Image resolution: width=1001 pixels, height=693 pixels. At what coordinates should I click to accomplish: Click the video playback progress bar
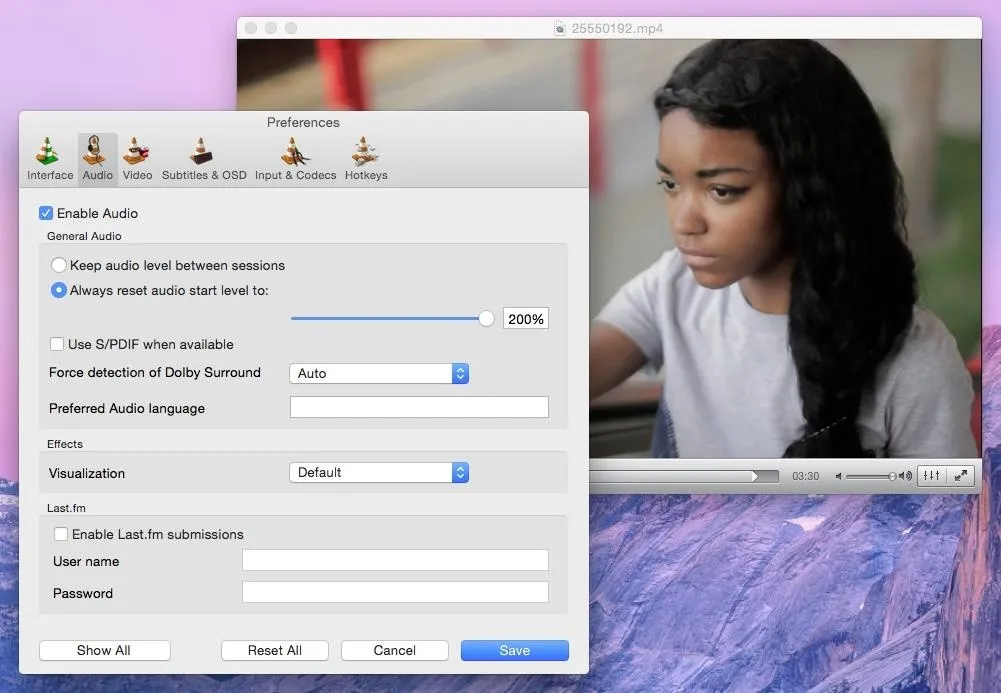684,476
